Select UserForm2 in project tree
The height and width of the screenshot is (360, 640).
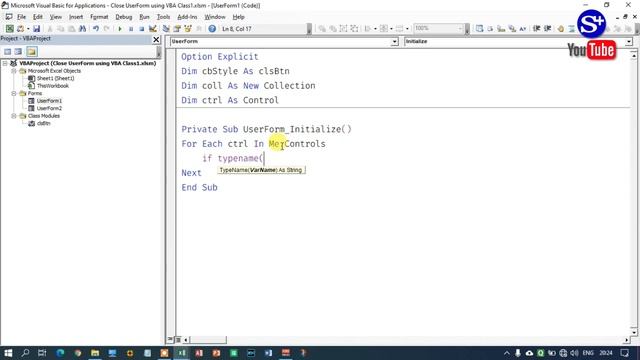49,109
